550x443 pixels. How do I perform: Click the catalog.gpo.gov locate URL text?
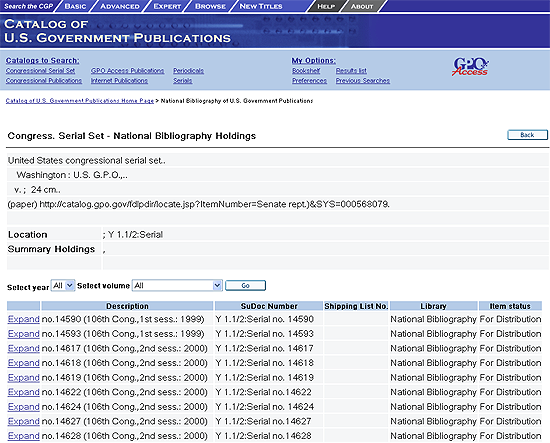click(214, 204)
